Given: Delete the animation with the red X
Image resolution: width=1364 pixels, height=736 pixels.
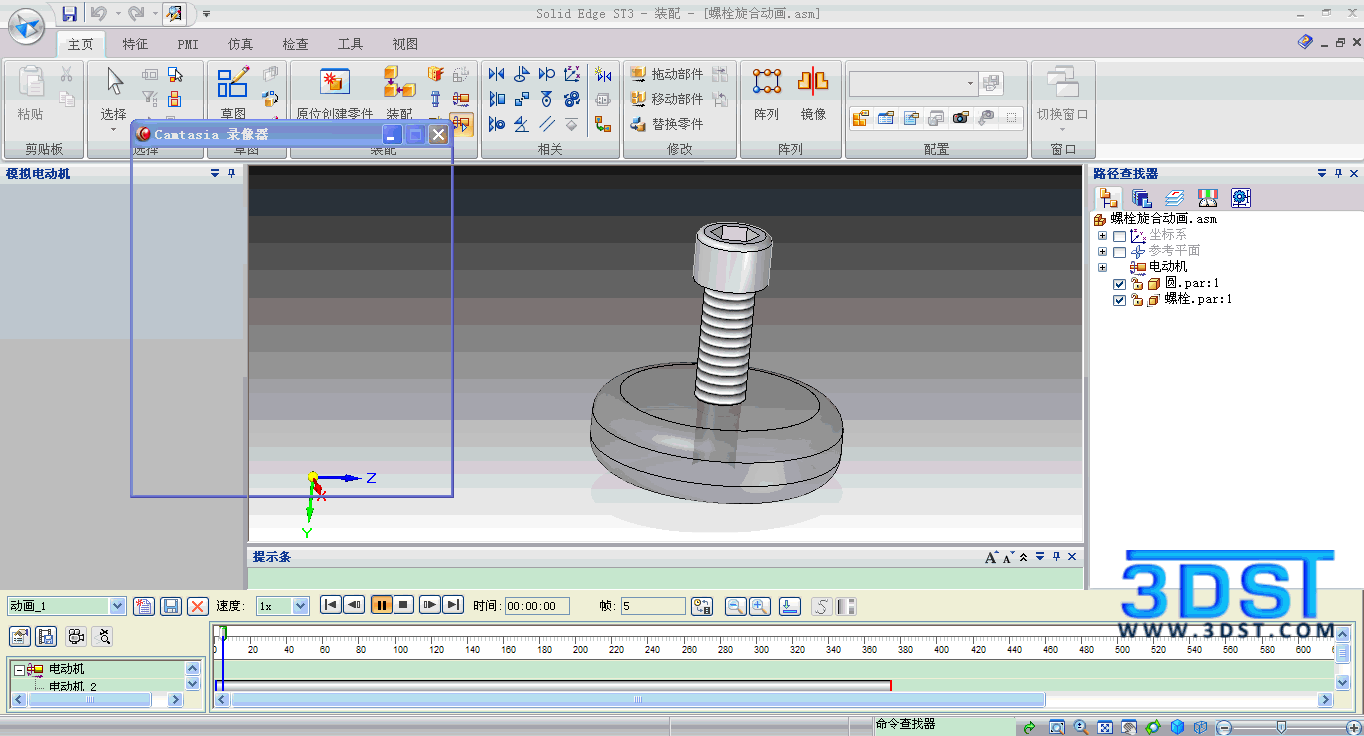Looking at the screenshot, I should 197,606.
